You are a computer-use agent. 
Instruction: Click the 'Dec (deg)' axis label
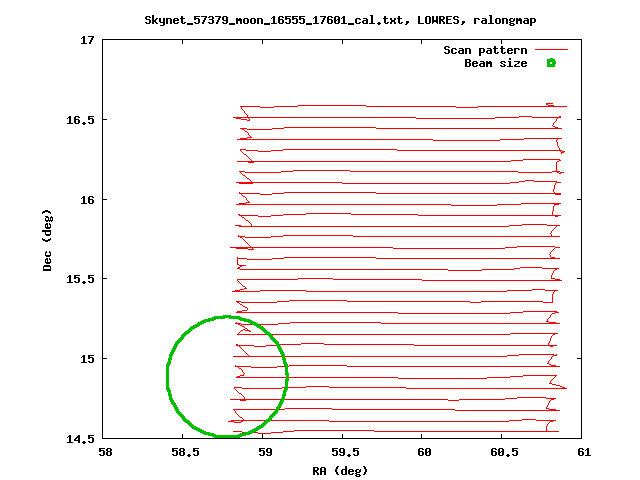click(x=47, y=240)
